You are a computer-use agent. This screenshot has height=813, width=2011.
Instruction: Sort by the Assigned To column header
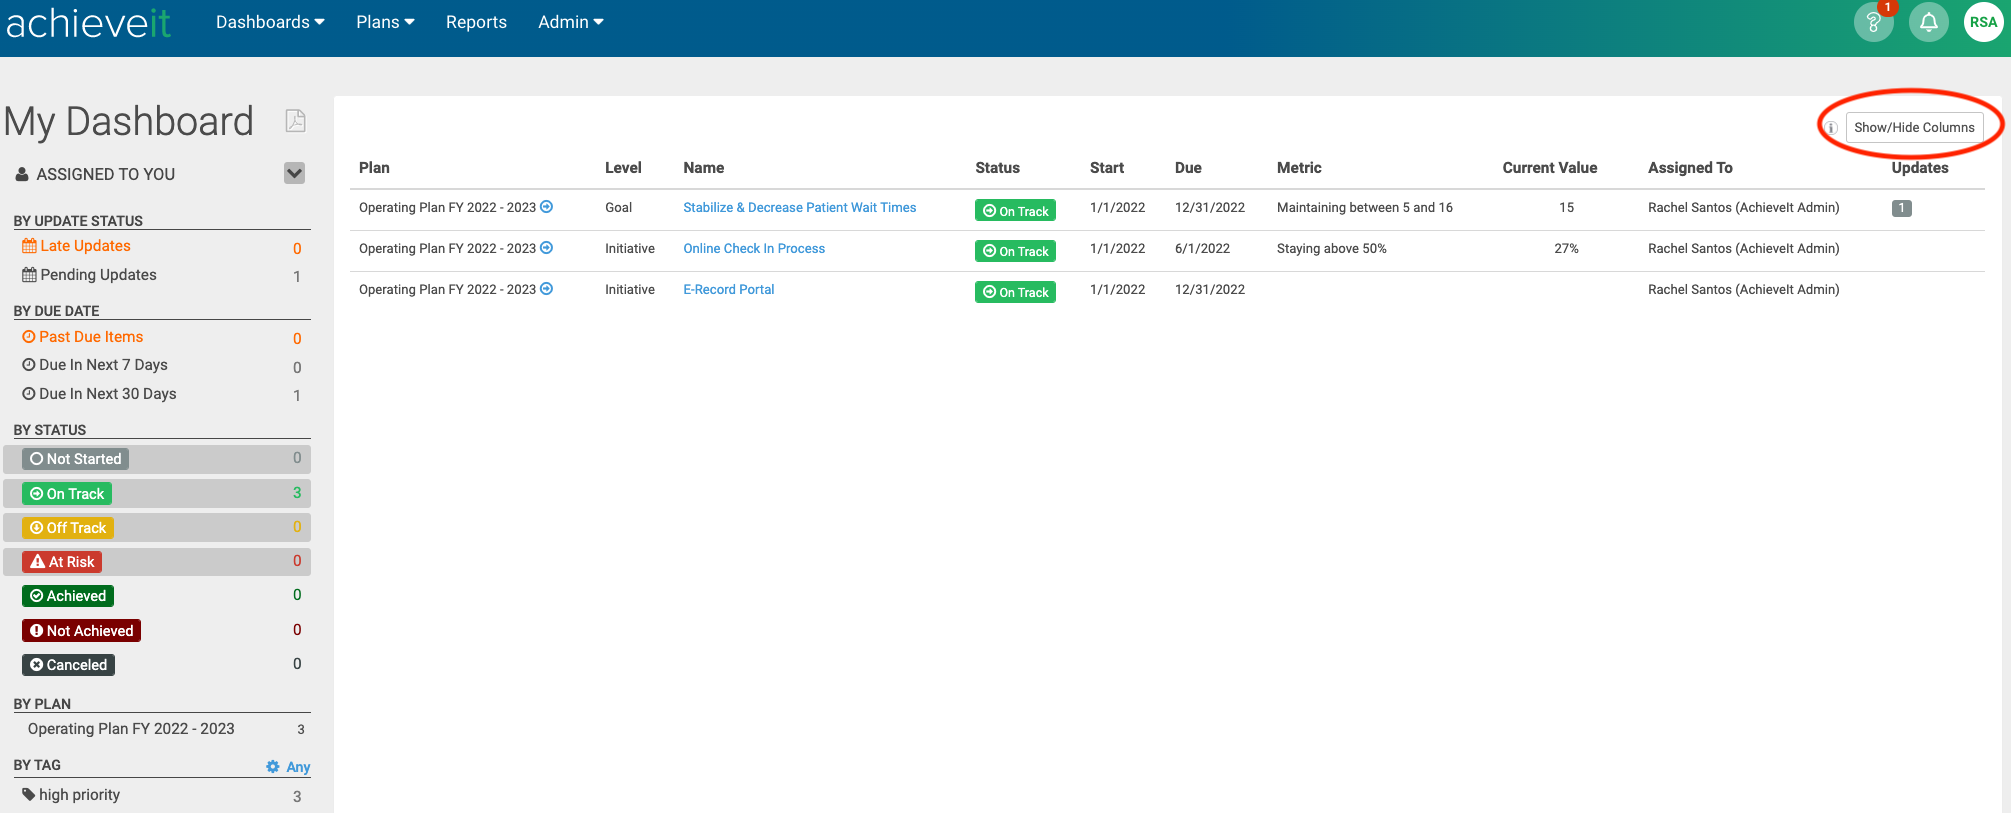[x=1690, y=168]
